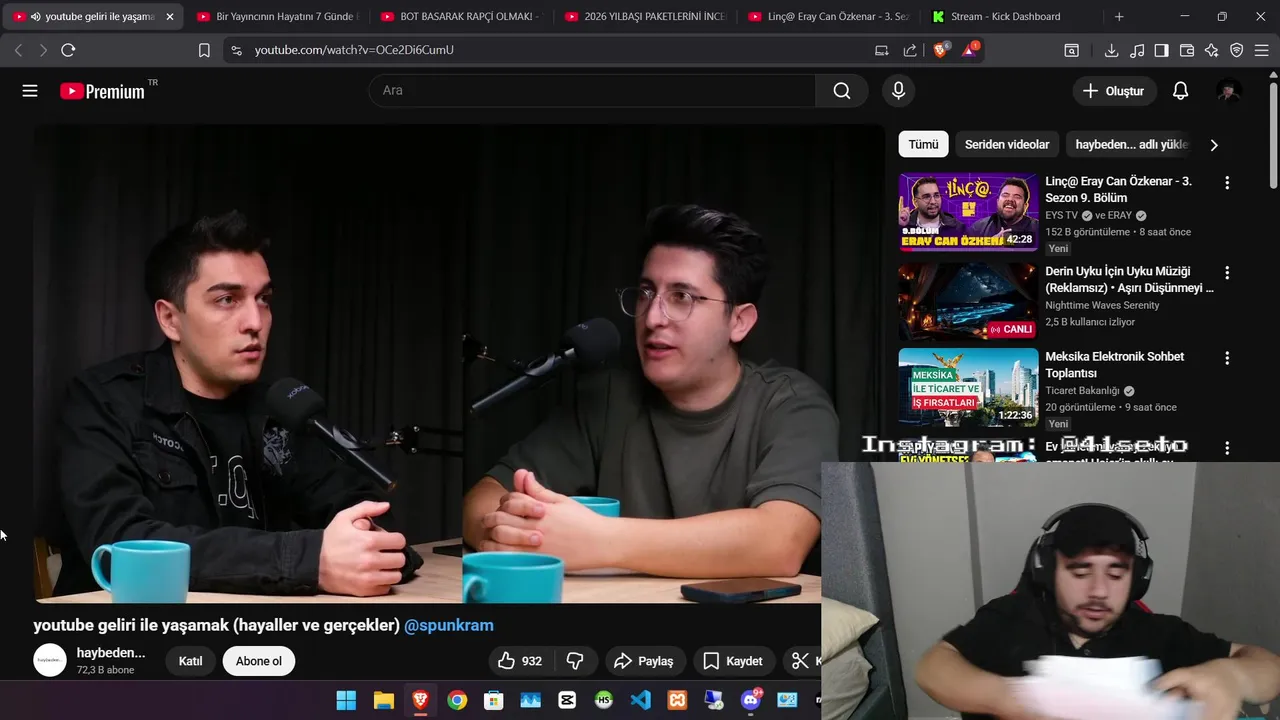Open Google Chrome from the taskbar
1280x720 pixels.
(457, 700)
